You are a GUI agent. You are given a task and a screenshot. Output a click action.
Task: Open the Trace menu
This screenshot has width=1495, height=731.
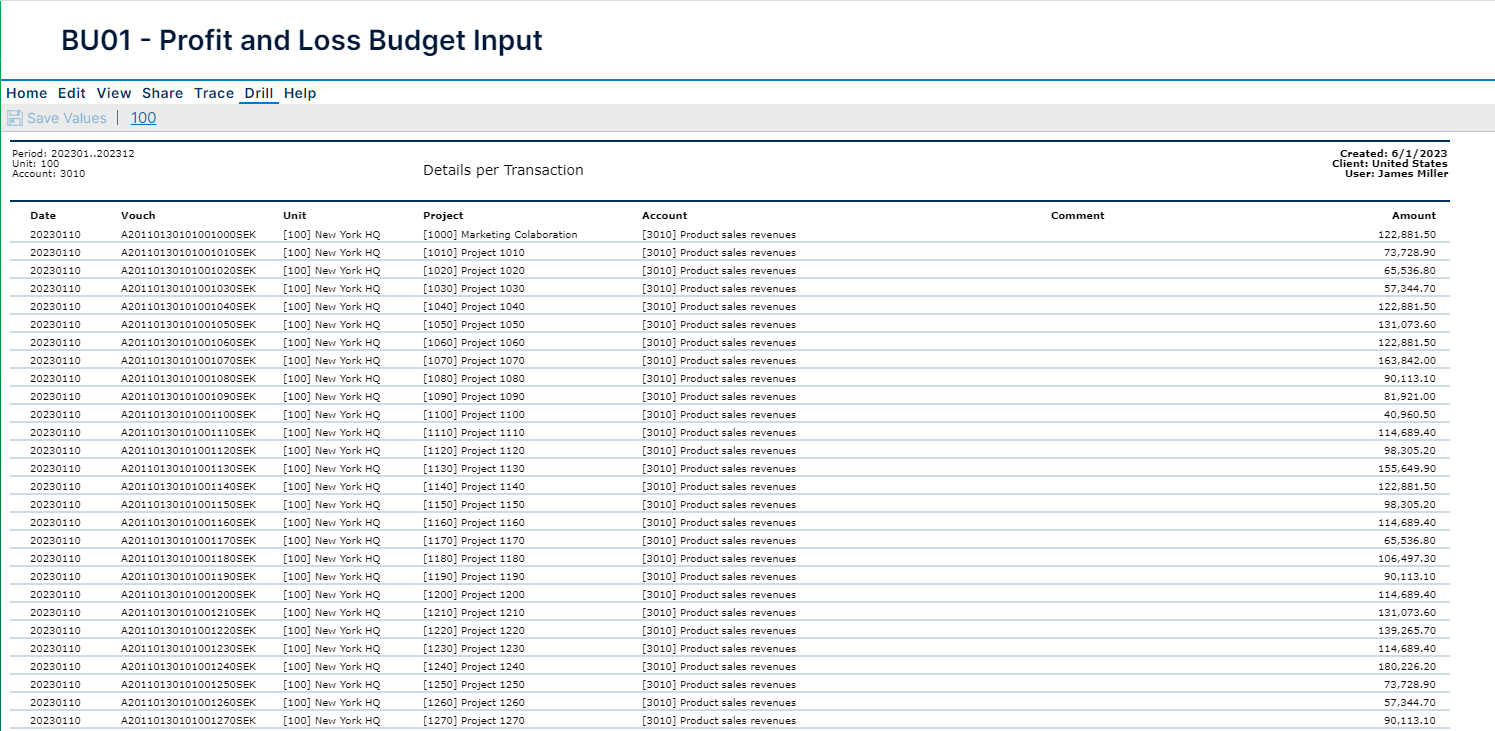tap(213, 92)
